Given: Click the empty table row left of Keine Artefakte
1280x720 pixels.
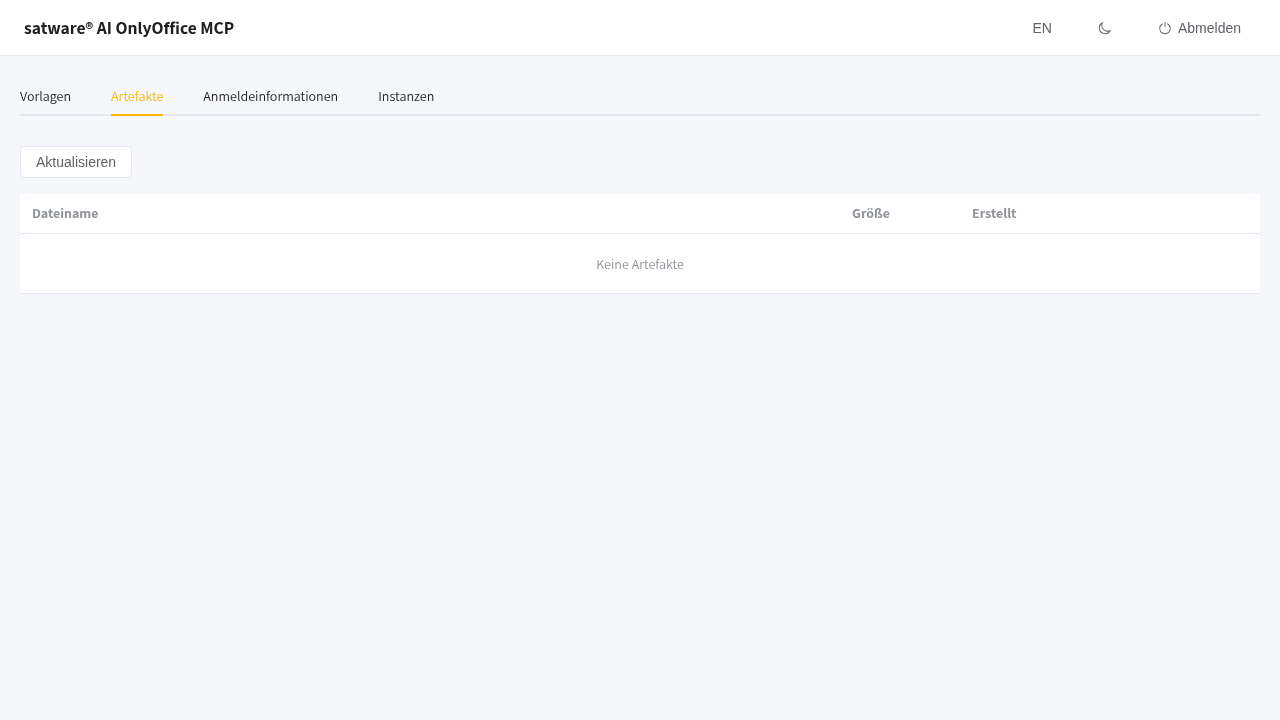Looking at the screenshot, I should pyautogui.click(x=300, y=264).
